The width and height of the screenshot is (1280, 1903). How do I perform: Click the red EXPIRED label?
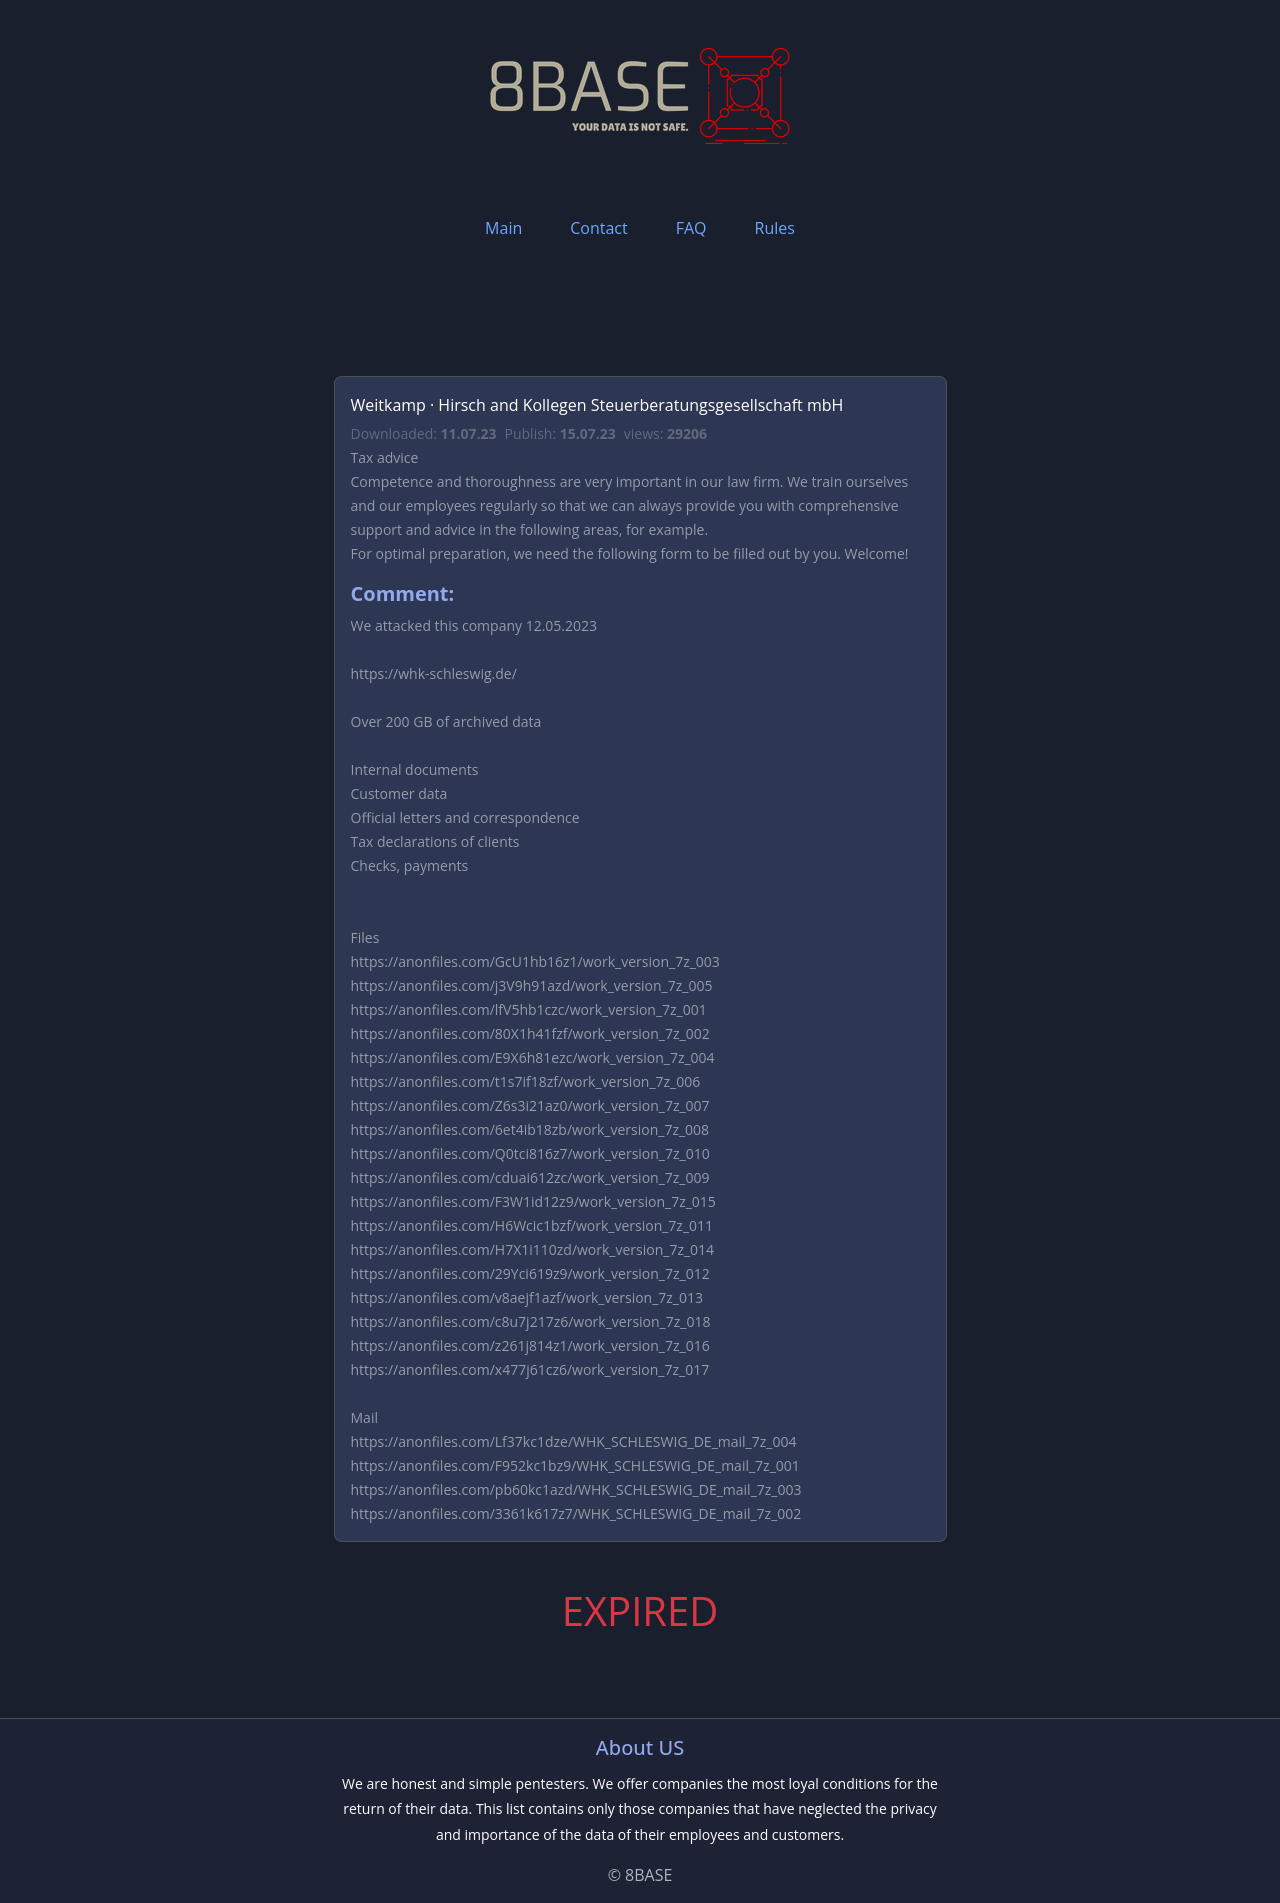point(640,1612)
